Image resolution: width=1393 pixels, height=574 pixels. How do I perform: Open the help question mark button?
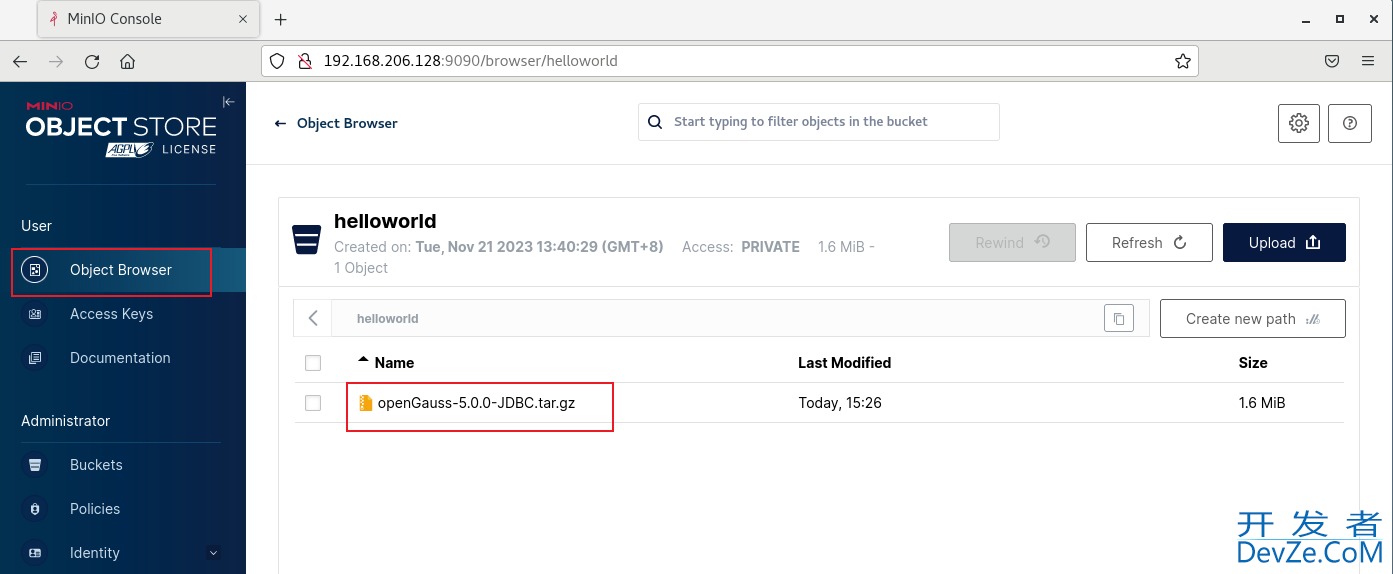1350,123
